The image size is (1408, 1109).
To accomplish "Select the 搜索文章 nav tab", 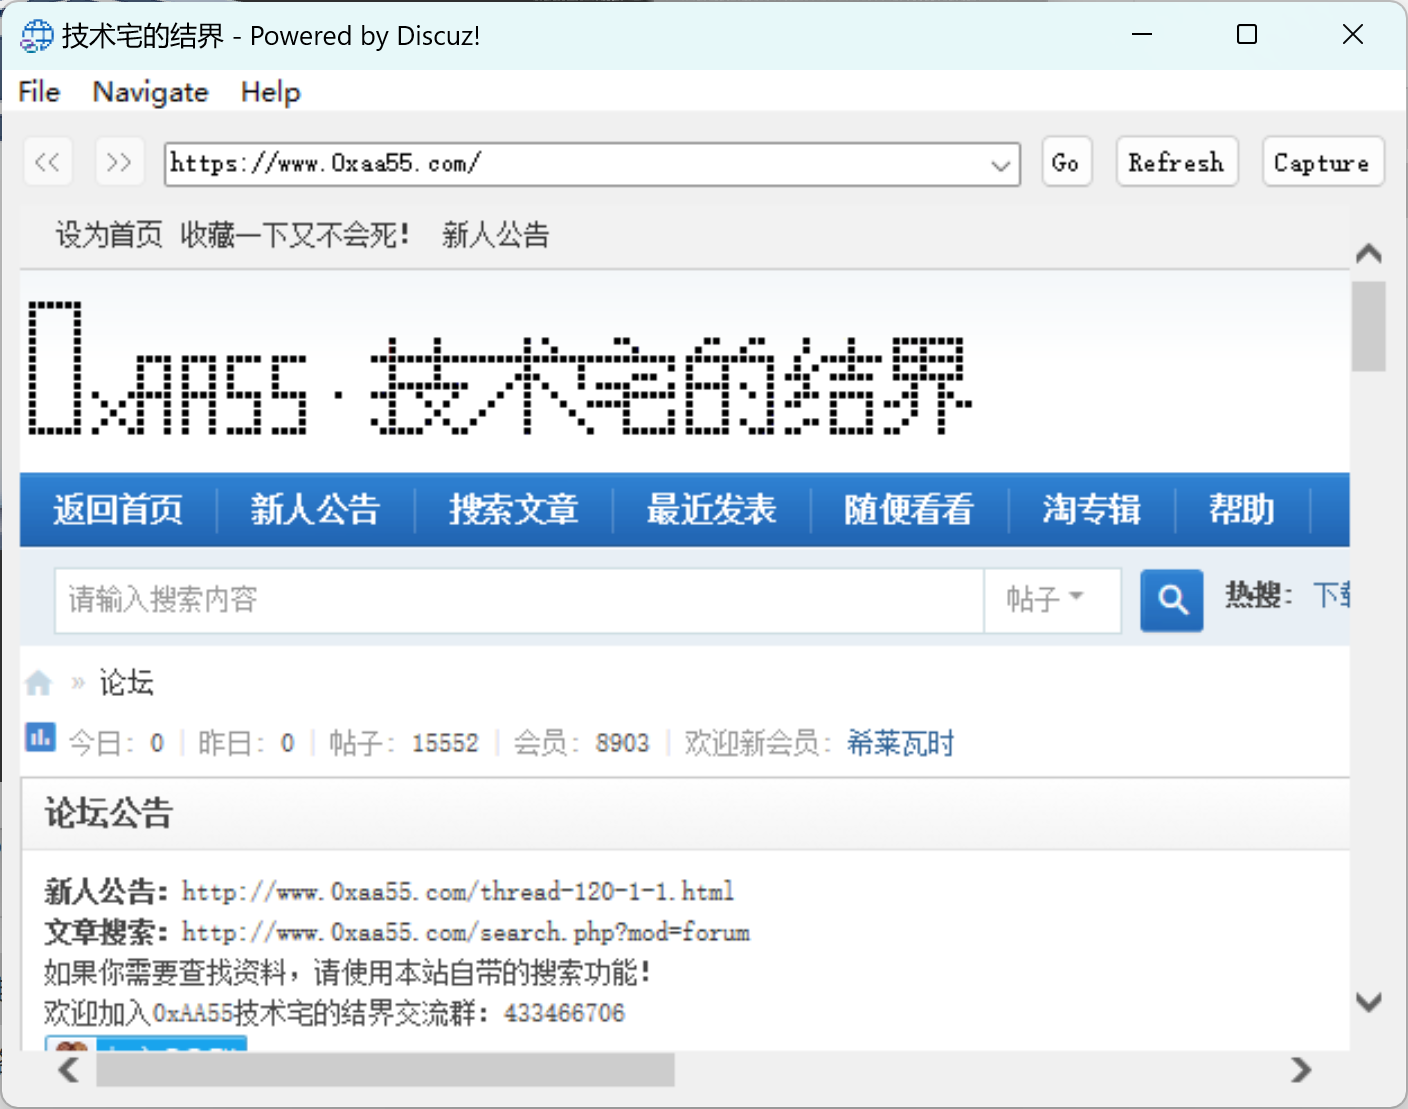I will pyautogui.click(x=513, y=510).
